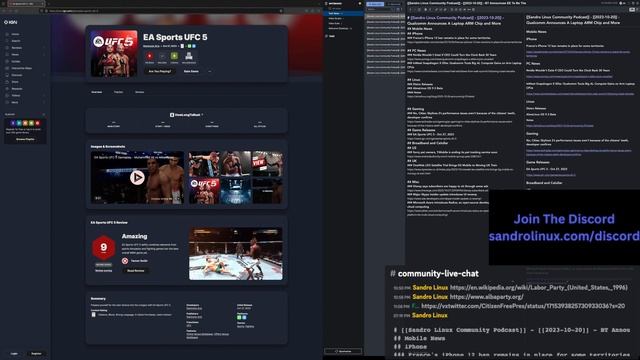Collapse the Playlist panel in the sidebar
The image size is (640, 360).
[44, 114]
